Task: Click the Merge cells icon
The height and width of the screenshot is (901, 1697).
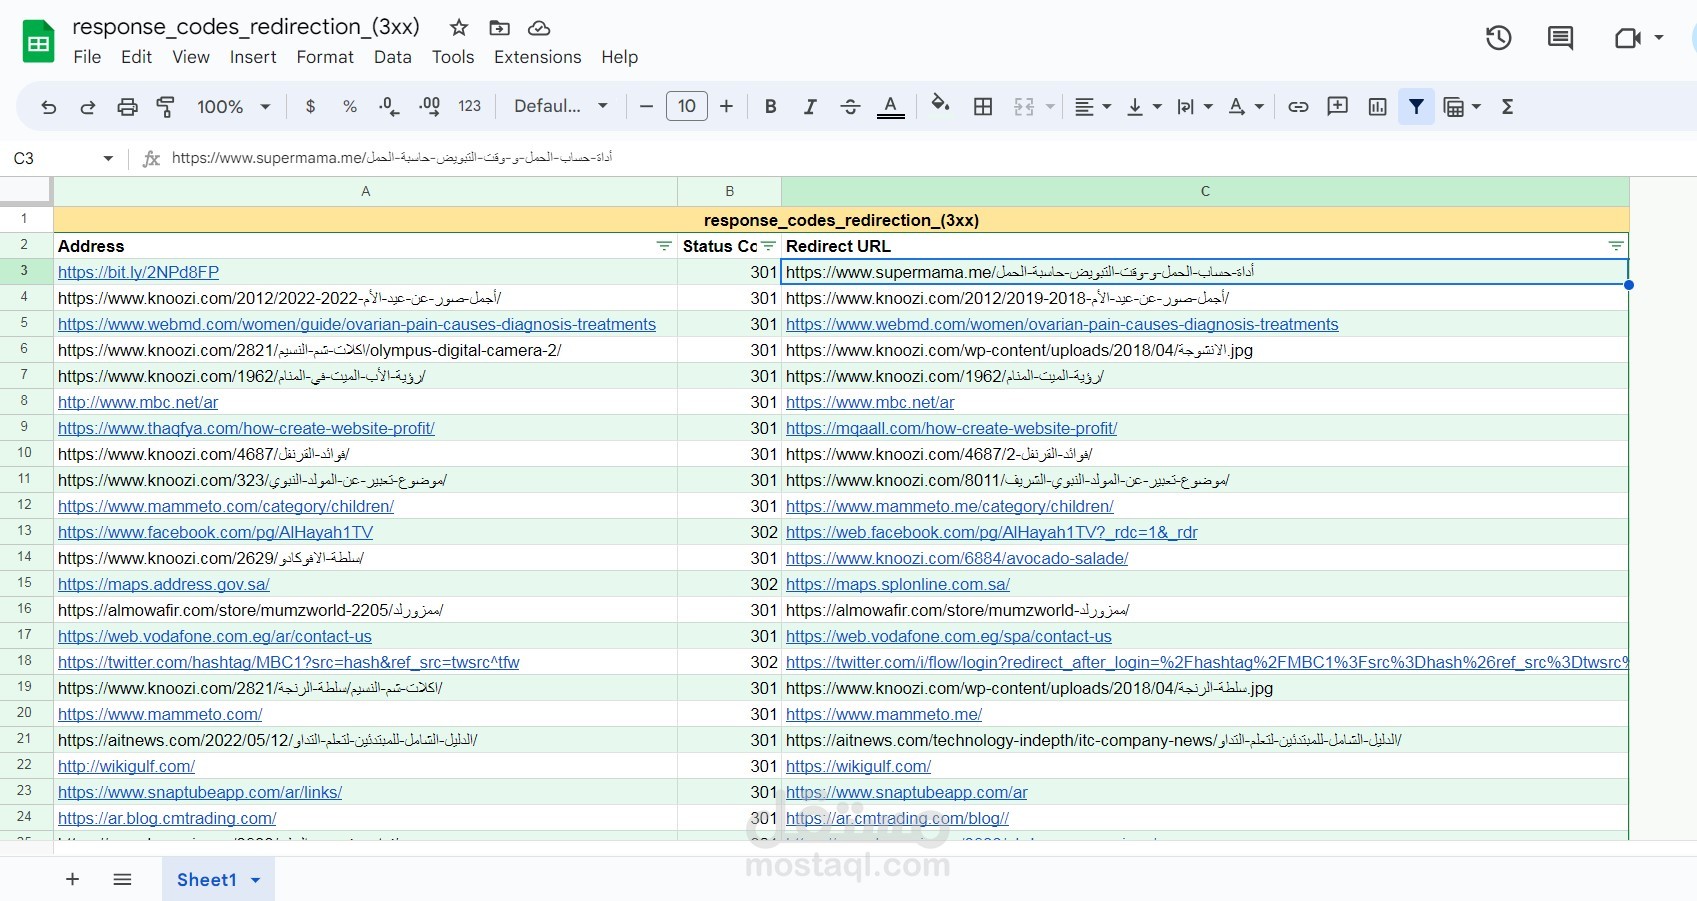Action: (x=1024, y=107)
